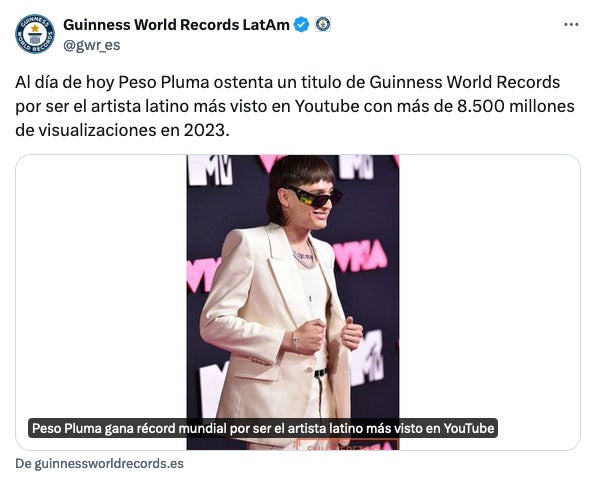Open the Guinness World Records profile avatar
Viewport: 597px width, 478px height.
click(x=35, y=34)
